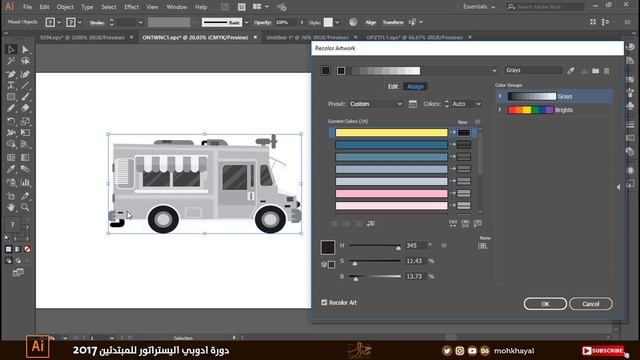Screen dimensions: 640x360
Task: Open the Object menu
Action: pyautogui.click(x=65, y=7)
